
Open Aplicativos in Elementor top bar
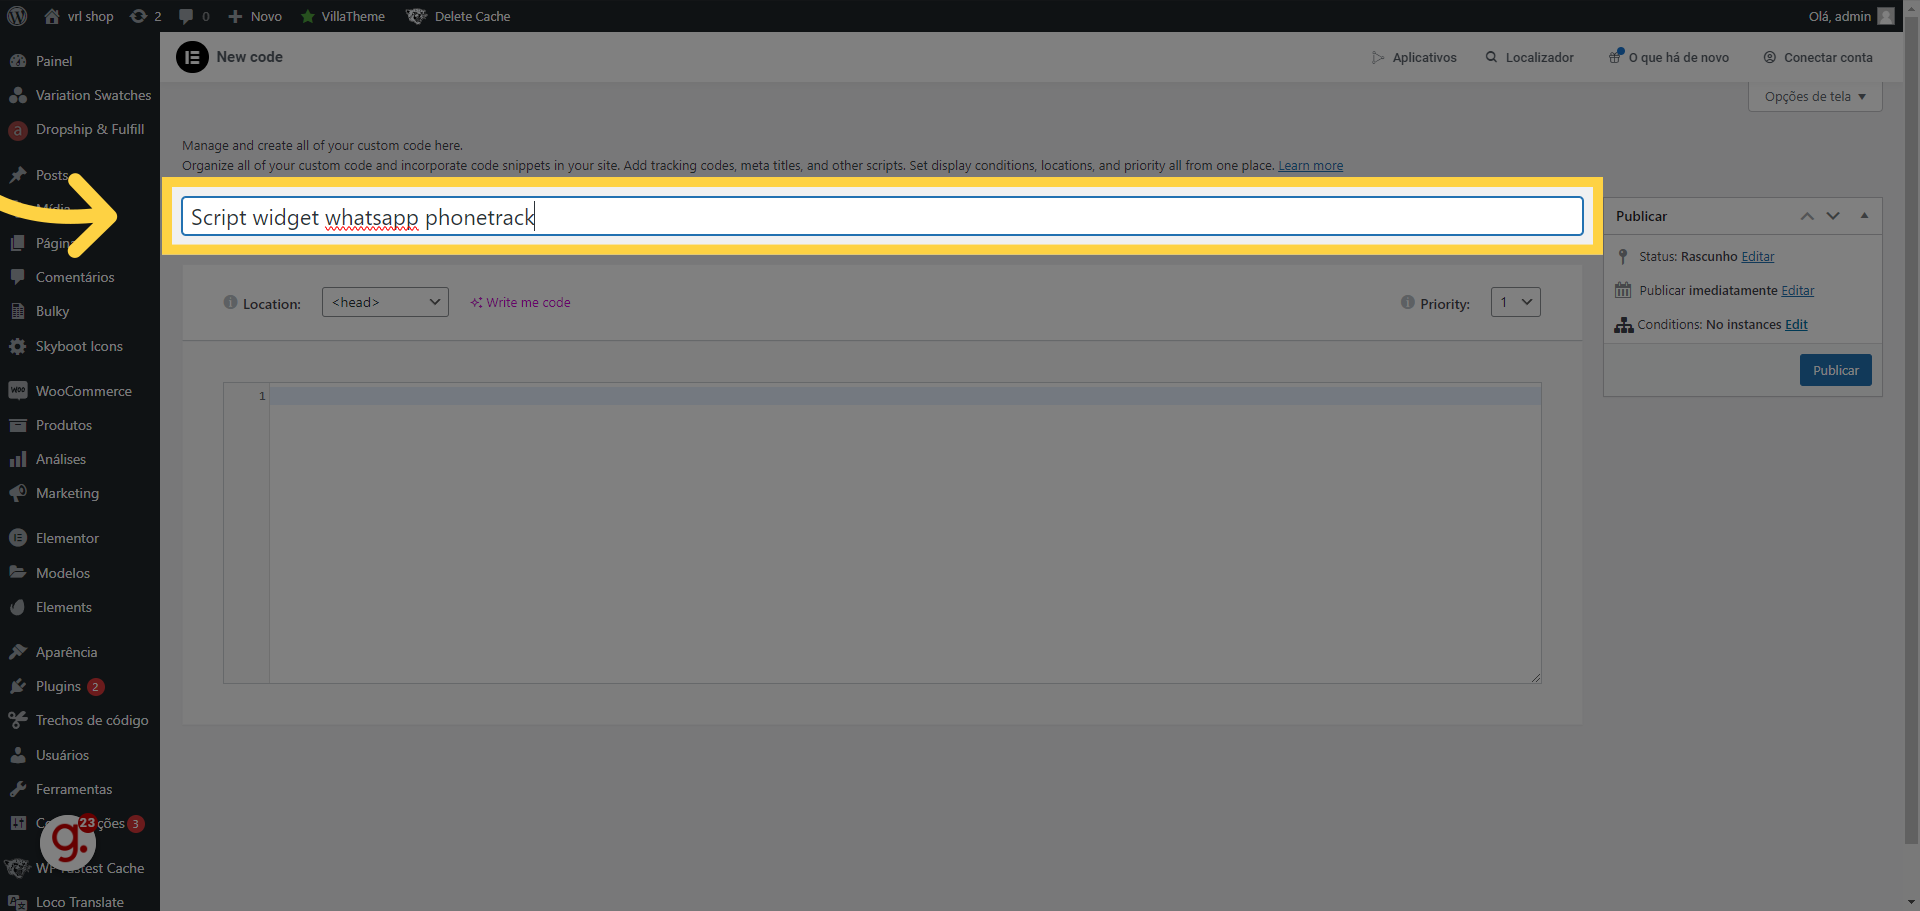click(1414, 57)
